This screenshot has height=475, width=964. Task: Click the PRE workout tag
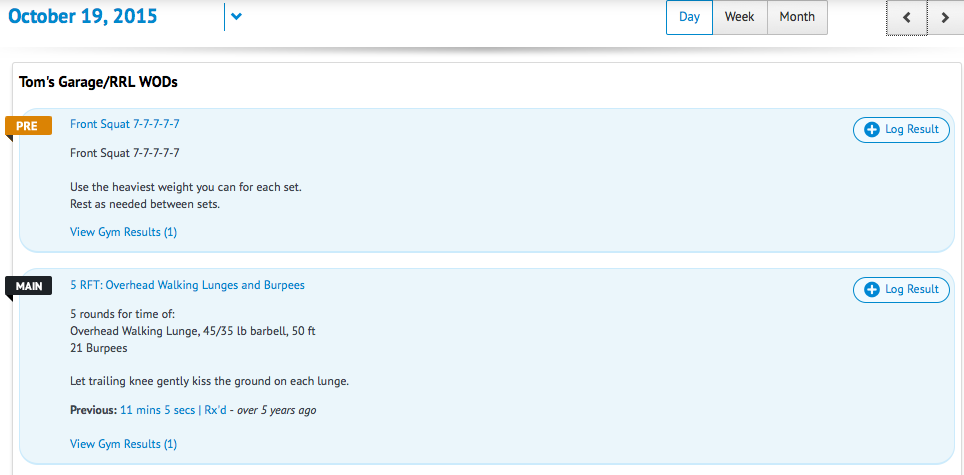click(x=28, y=126)
